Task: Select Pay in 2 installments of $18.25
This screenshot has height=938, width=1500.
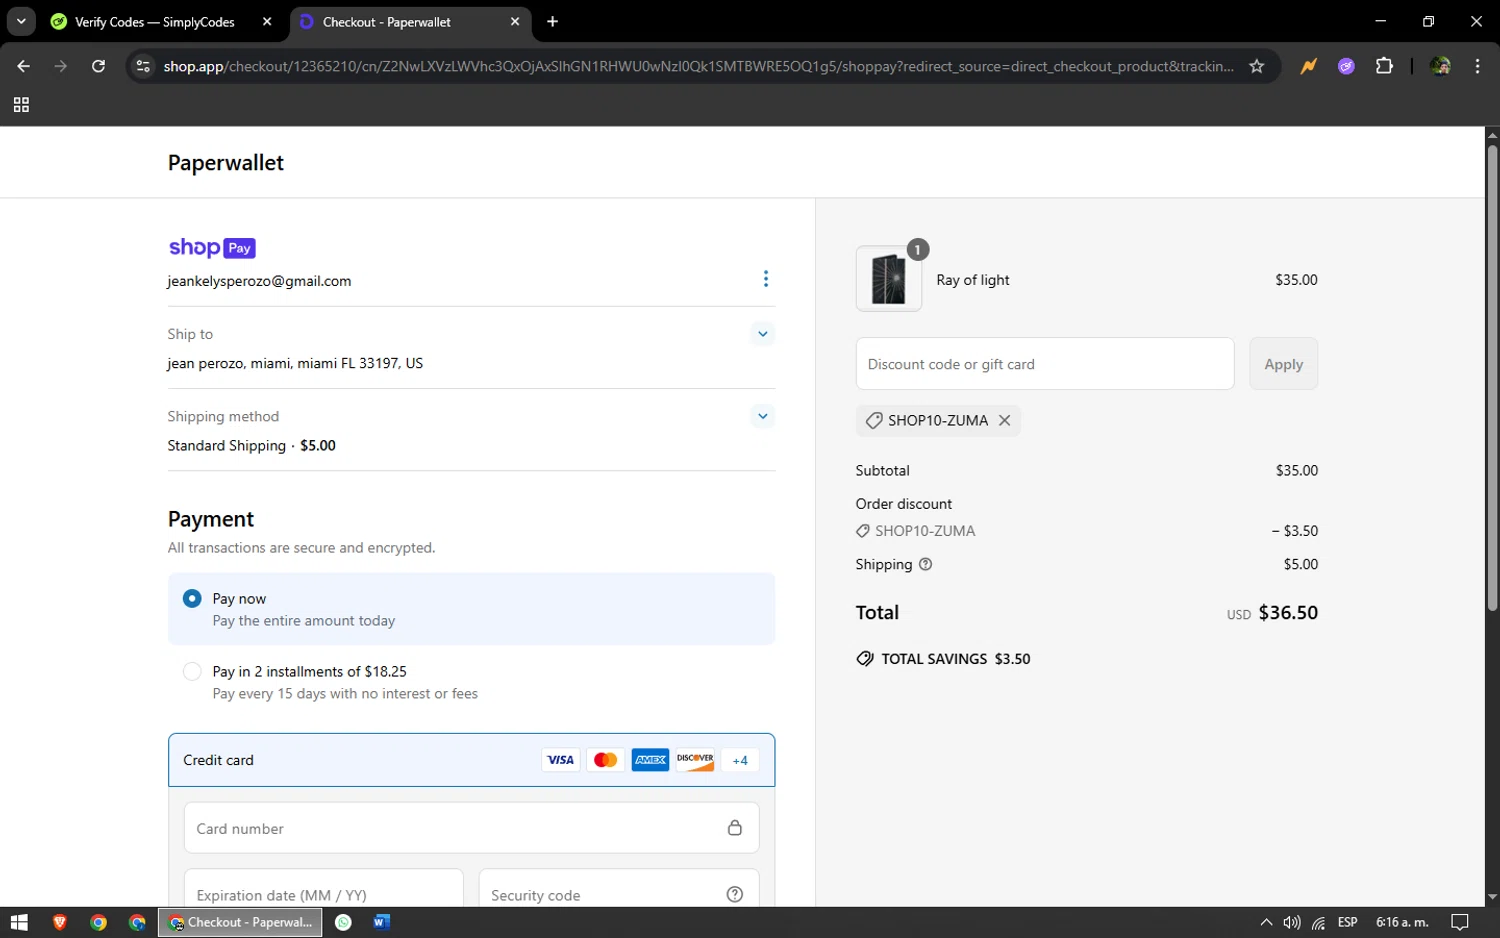Action: point(192,671)
